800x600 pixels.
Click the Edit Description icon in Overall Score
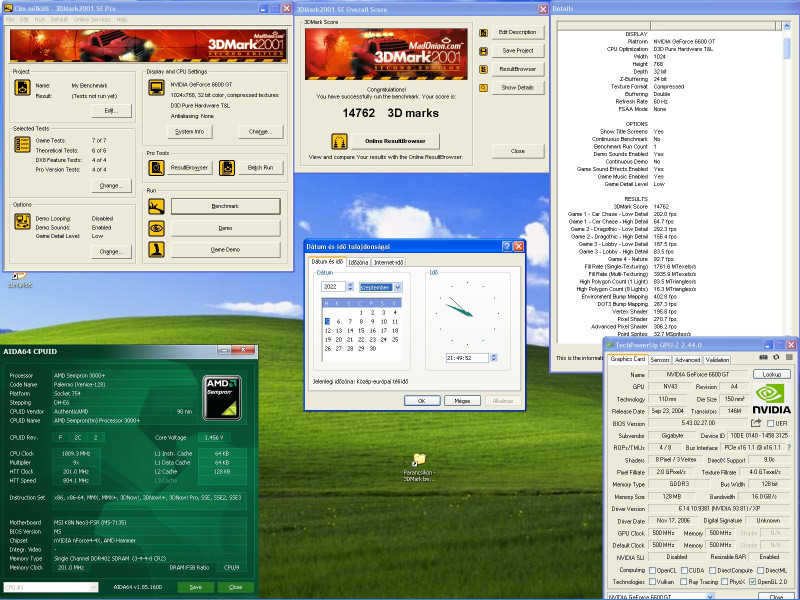point(483,33)
